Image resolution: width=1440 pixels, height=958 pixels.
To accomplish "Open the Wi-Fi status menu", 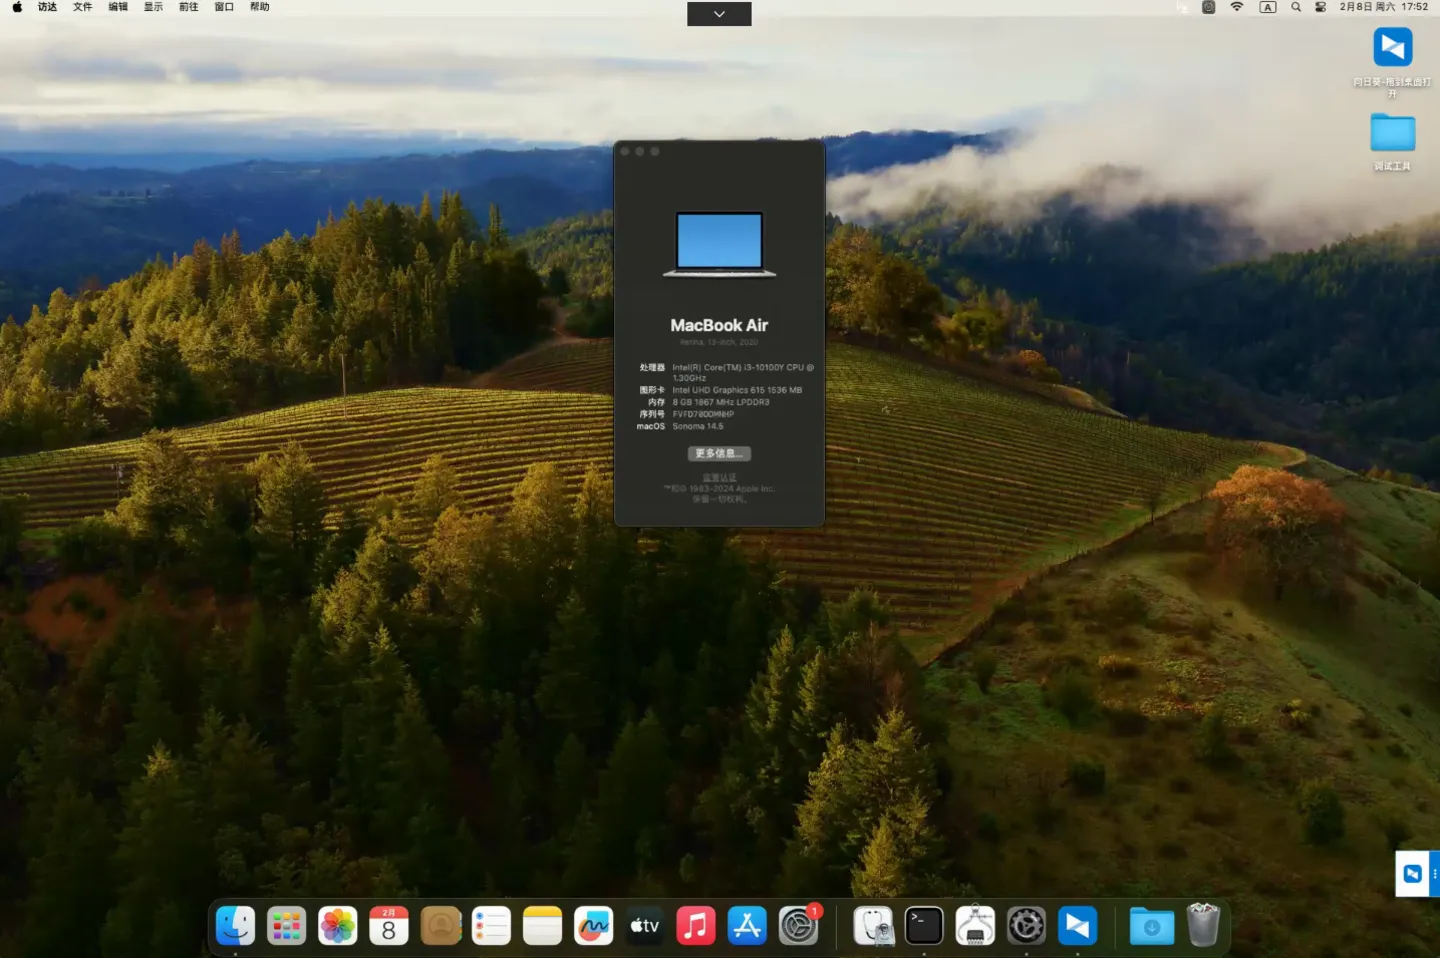I will tap(1237, 7).
